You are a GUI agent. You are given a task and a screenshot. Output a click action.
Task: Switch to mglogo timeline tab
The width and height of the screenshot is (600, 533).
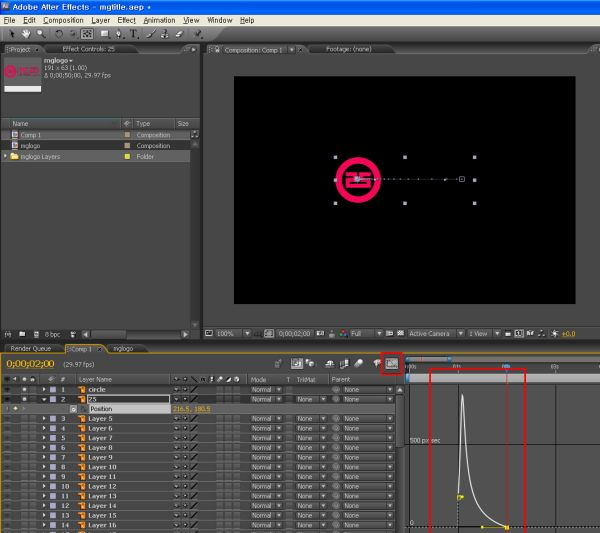point(123,349)
